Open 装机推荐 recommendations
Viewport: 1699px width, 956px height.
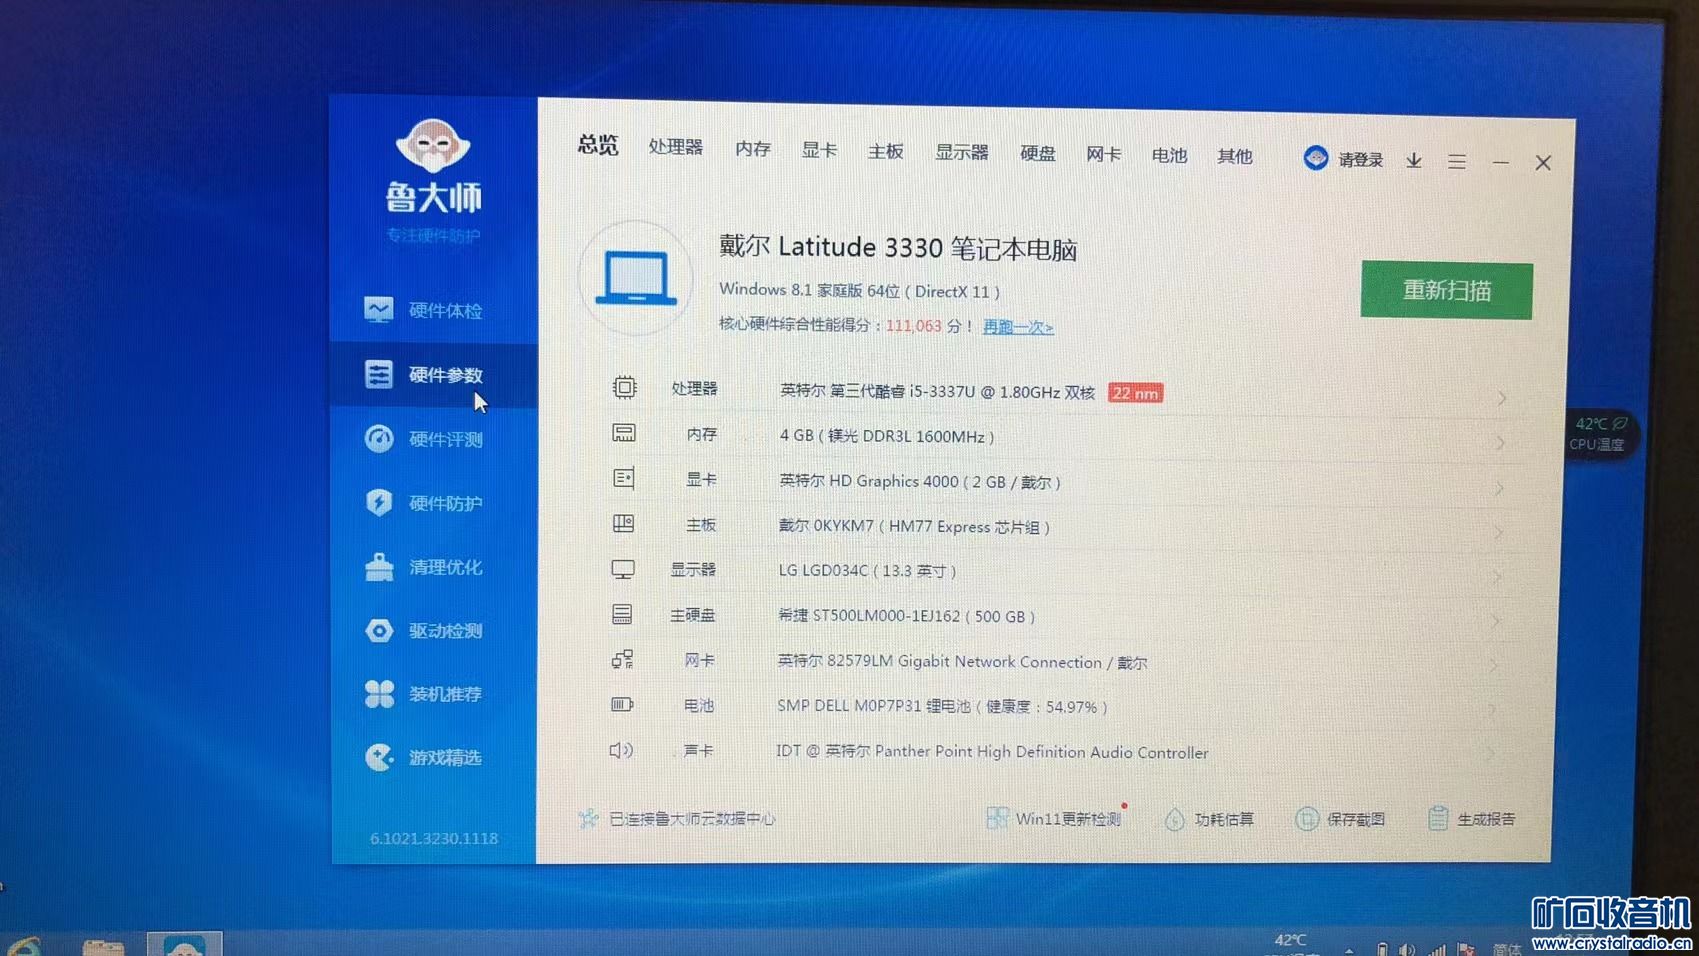[x=425, y=694]
